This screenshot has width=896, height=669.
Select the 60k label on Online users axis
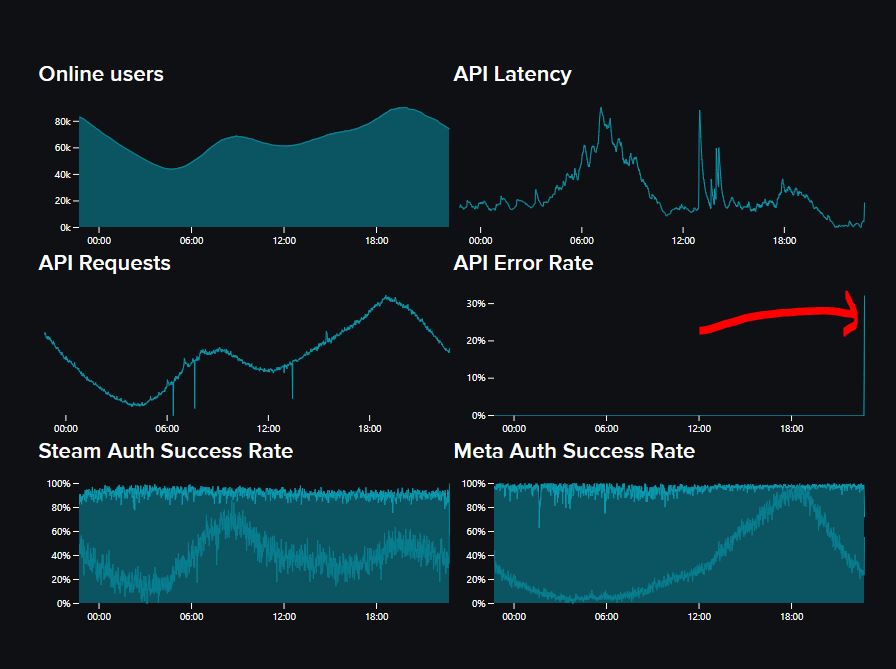[x=63, y=148]
